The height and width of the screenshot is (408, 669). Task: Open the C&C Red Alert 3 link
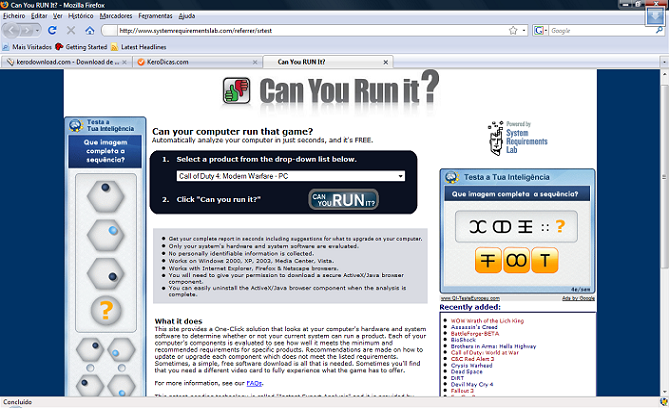(x=472, y=359)
